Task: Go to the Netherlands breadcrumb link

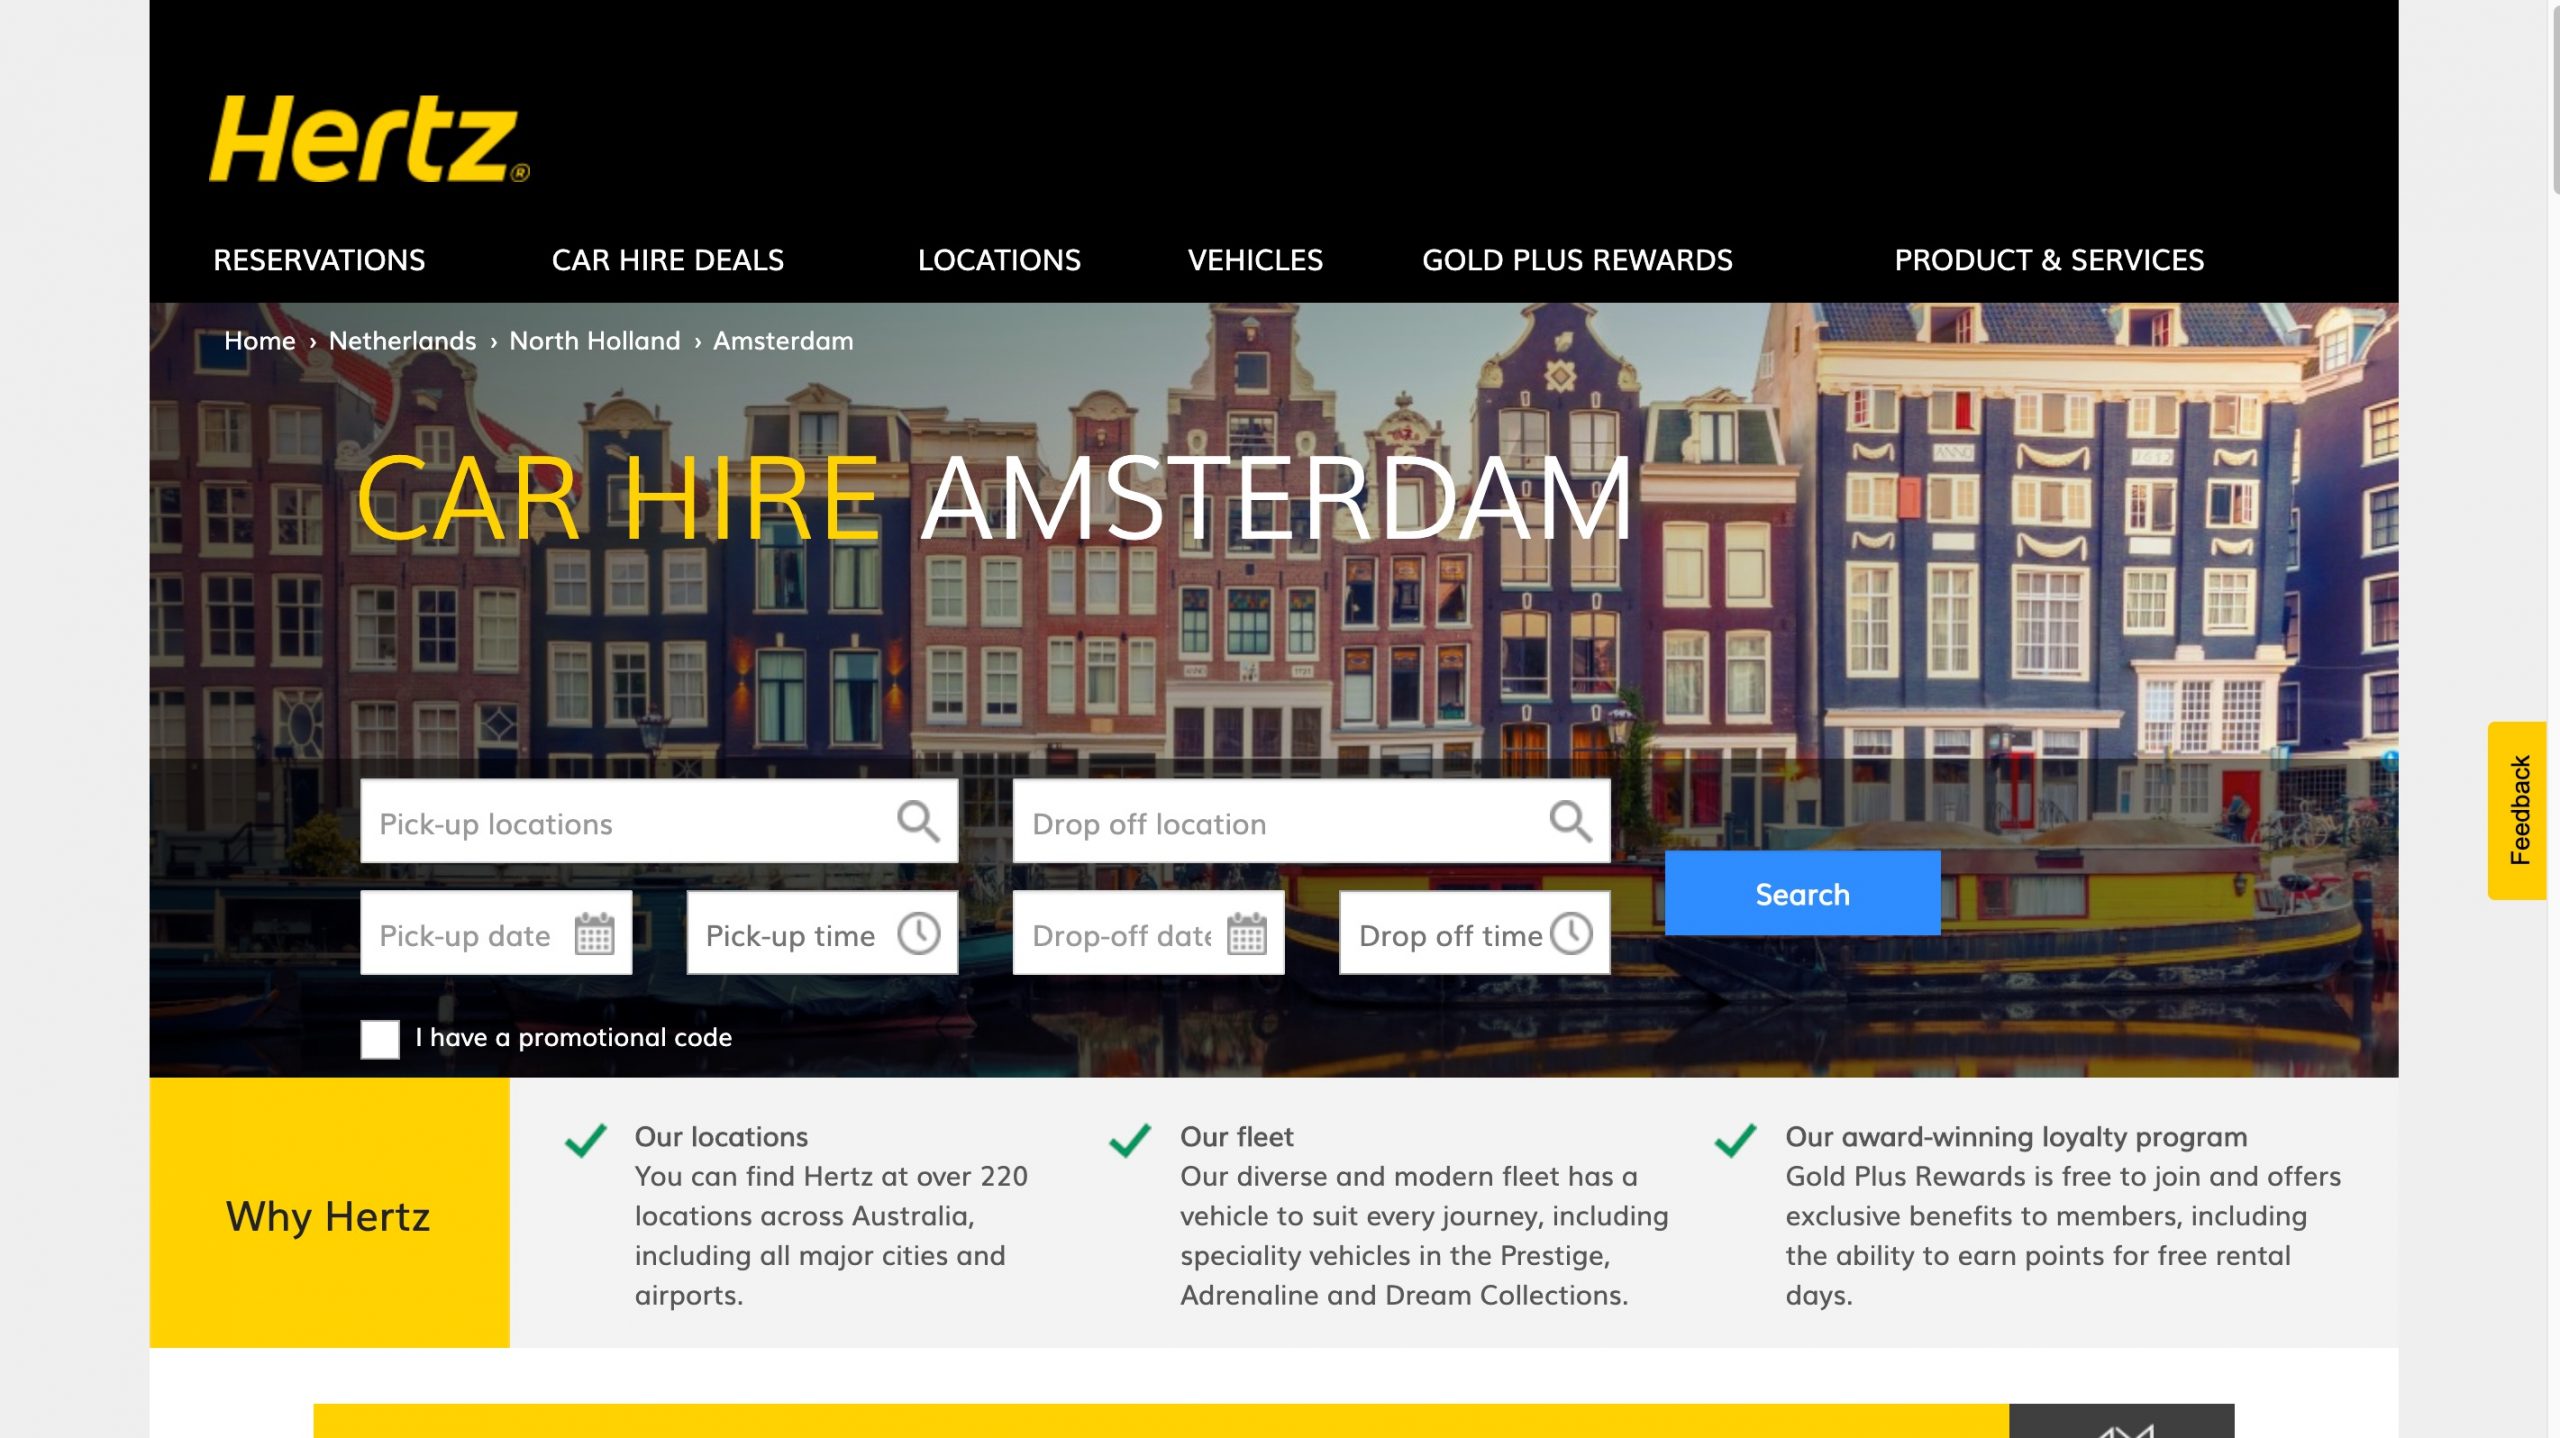Action: (402, 341)
